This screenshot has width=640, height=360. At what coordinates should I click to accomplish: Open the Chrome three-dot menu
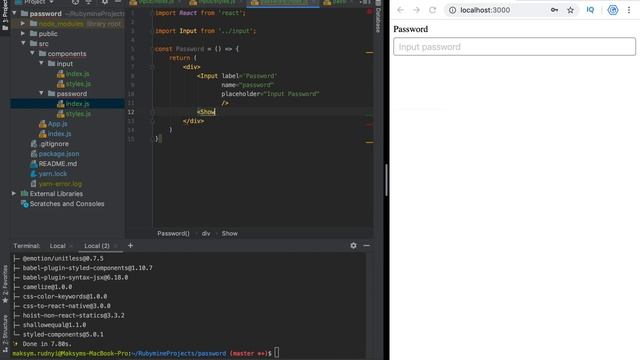click(x=629, y=10)
